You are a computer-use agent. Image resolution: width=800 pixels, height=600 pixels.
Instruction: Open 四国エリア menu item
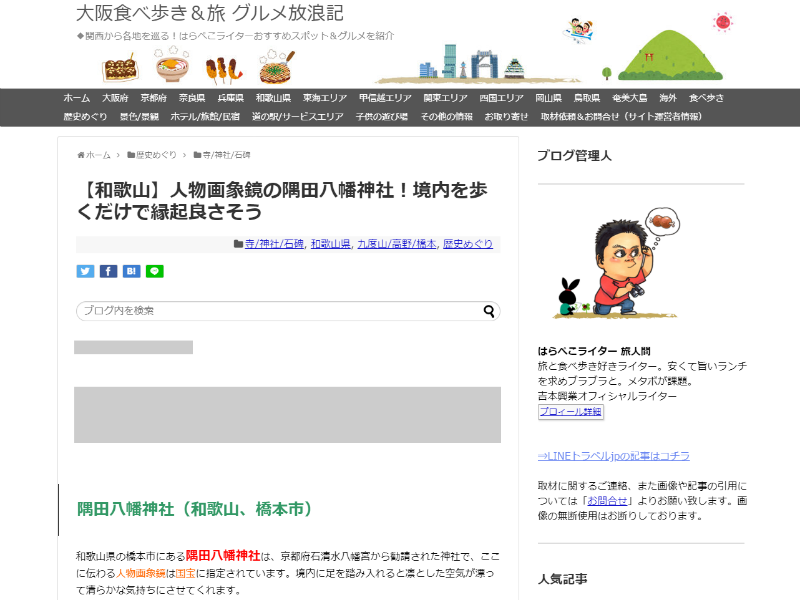click(x=502, y=98)
